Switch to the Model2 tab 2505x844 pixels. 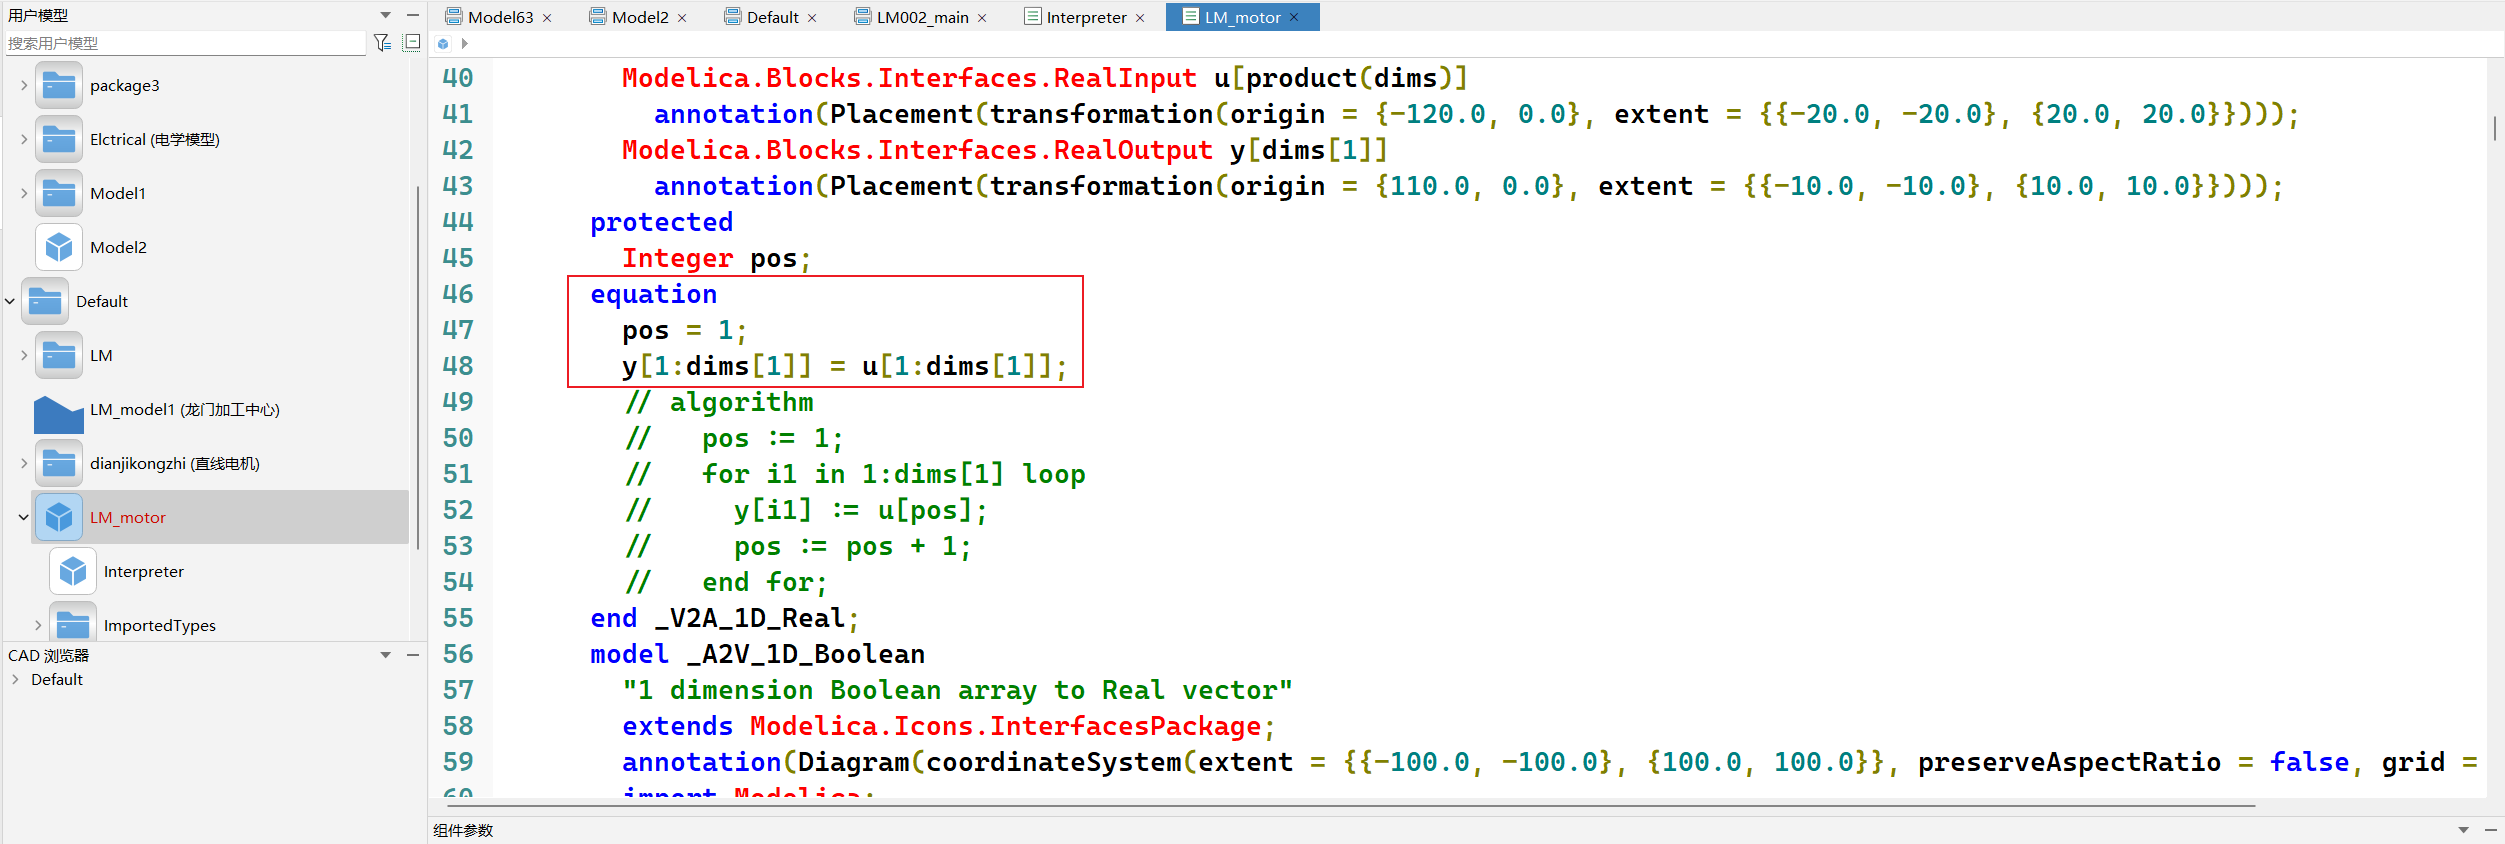638,17
